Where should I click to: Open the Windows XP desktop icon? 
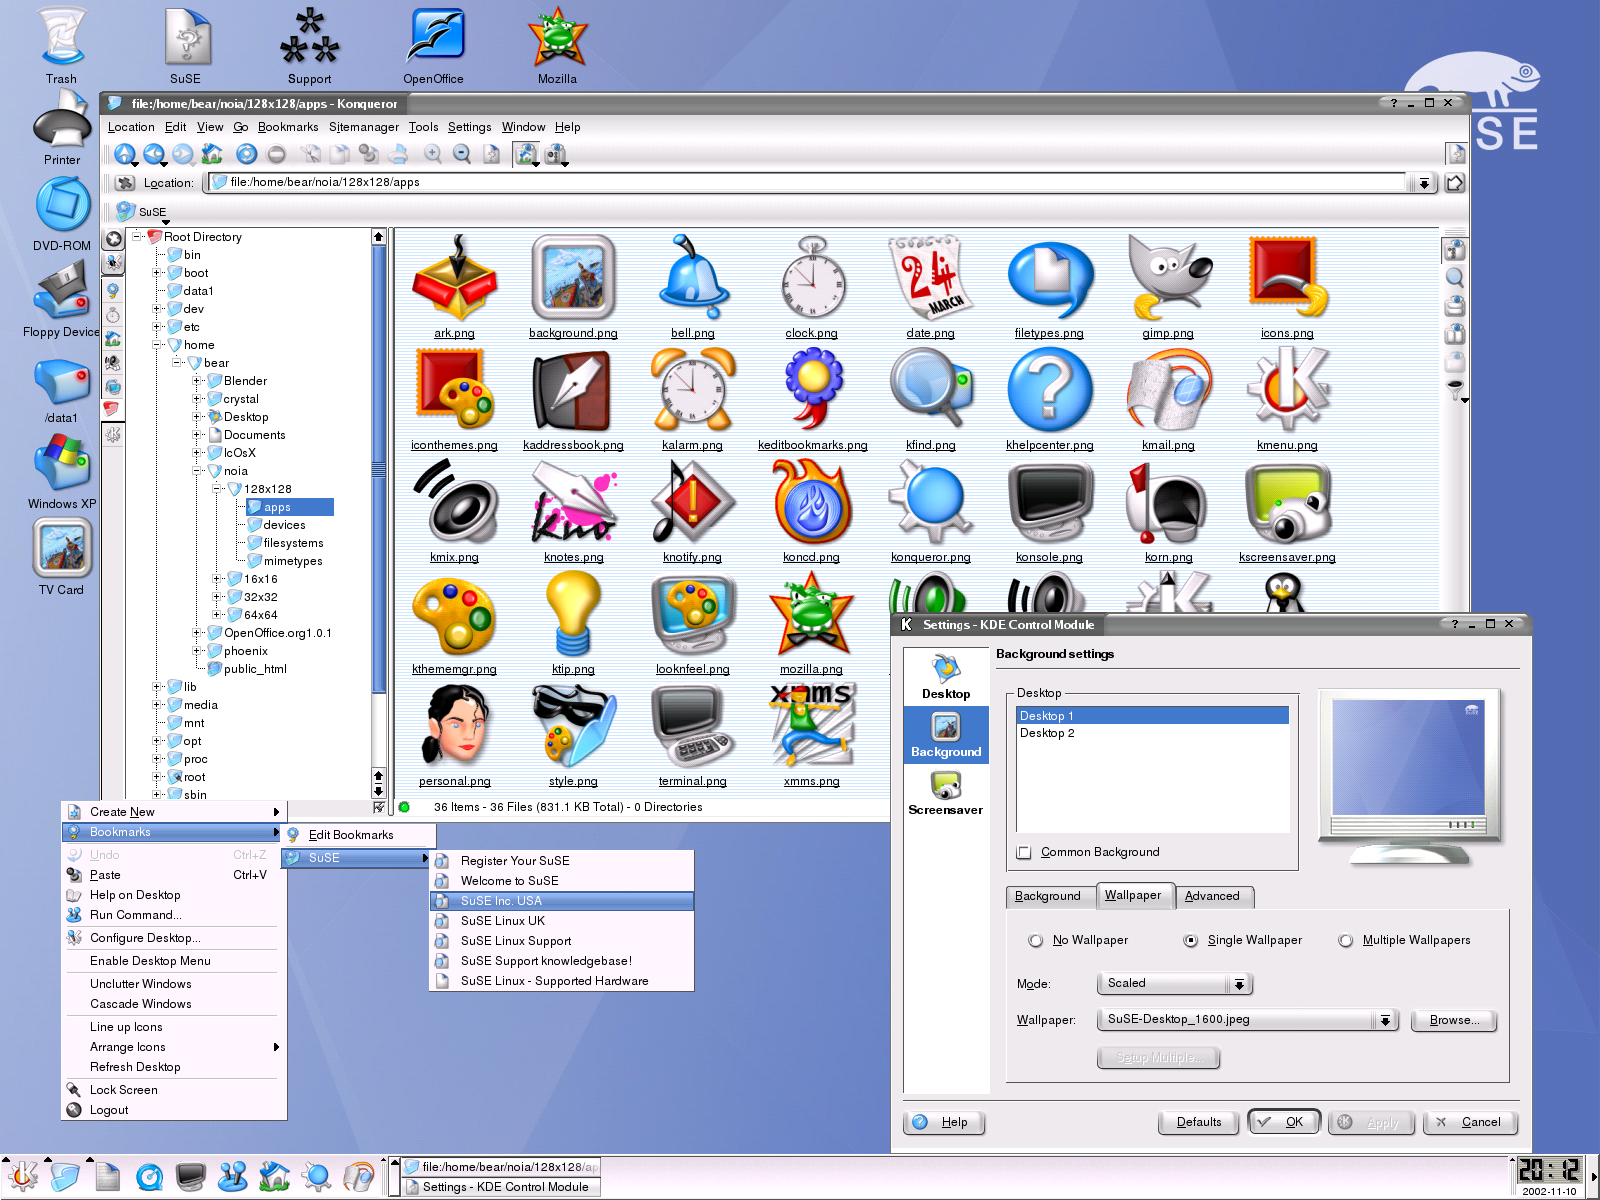[x=62, y=470]
